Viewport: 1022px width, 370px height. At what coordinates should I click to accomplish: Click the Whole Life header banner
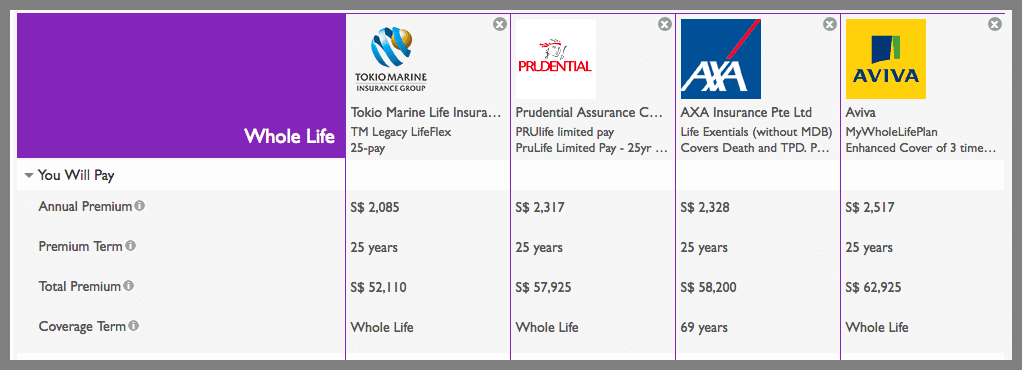coord(181,85)
